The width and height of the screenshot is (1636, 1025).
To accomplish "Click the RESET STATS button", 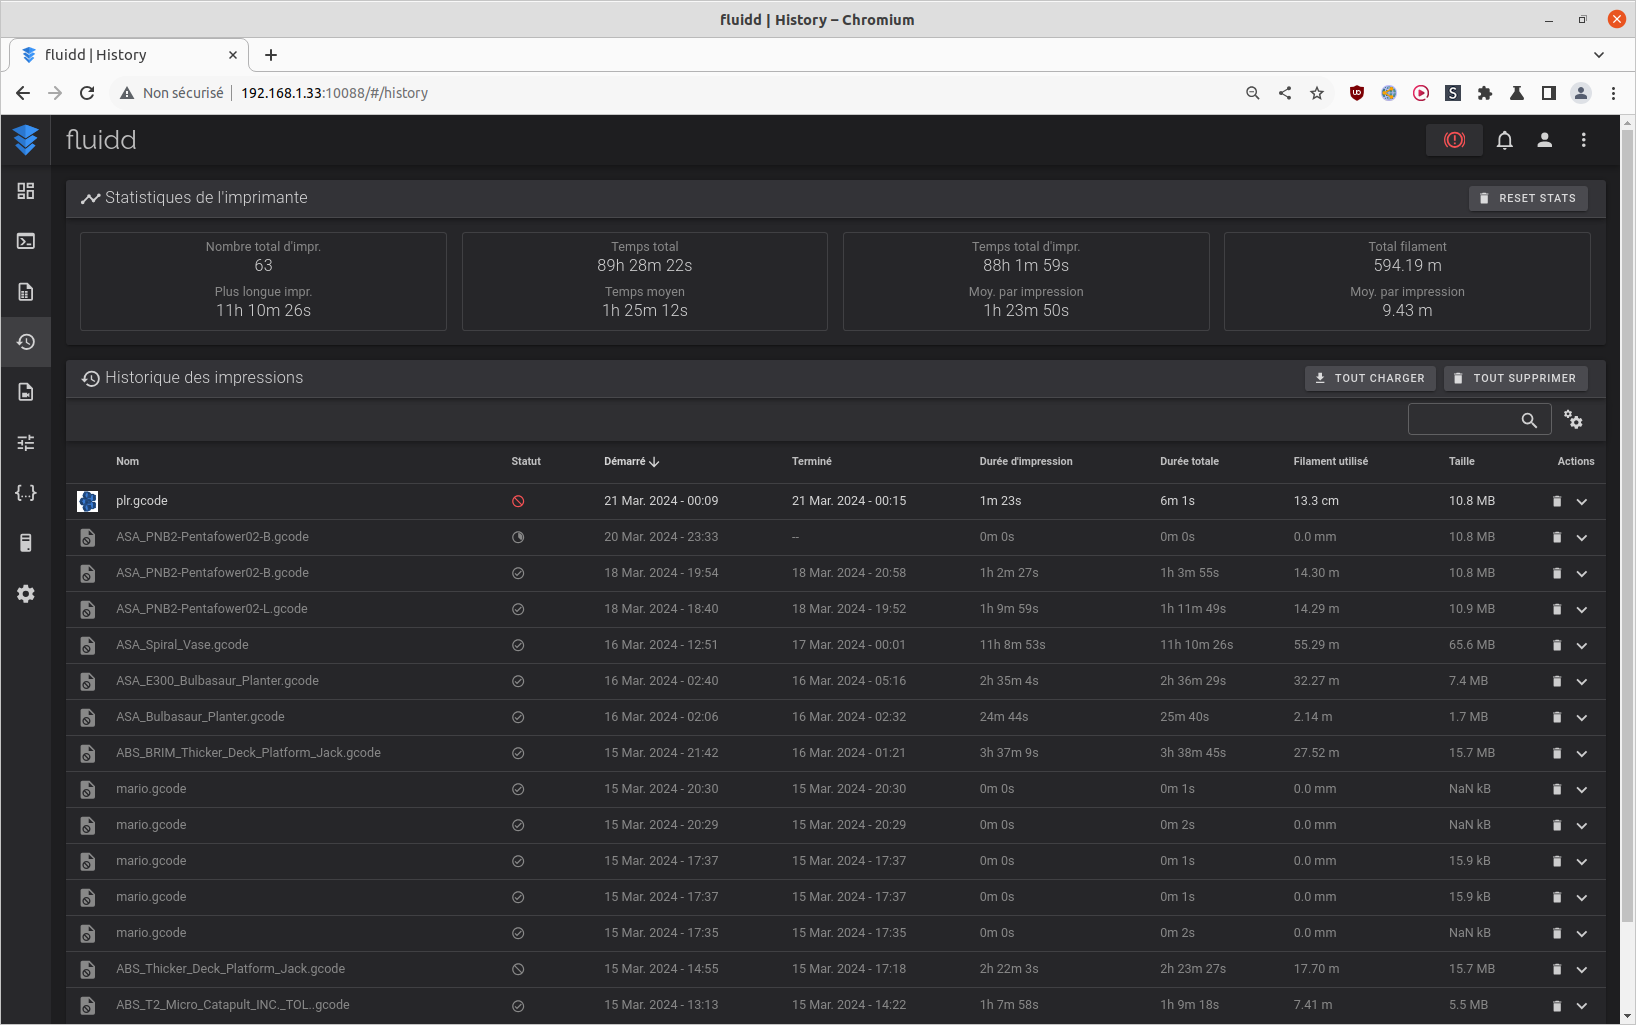I will [1528, 198].
